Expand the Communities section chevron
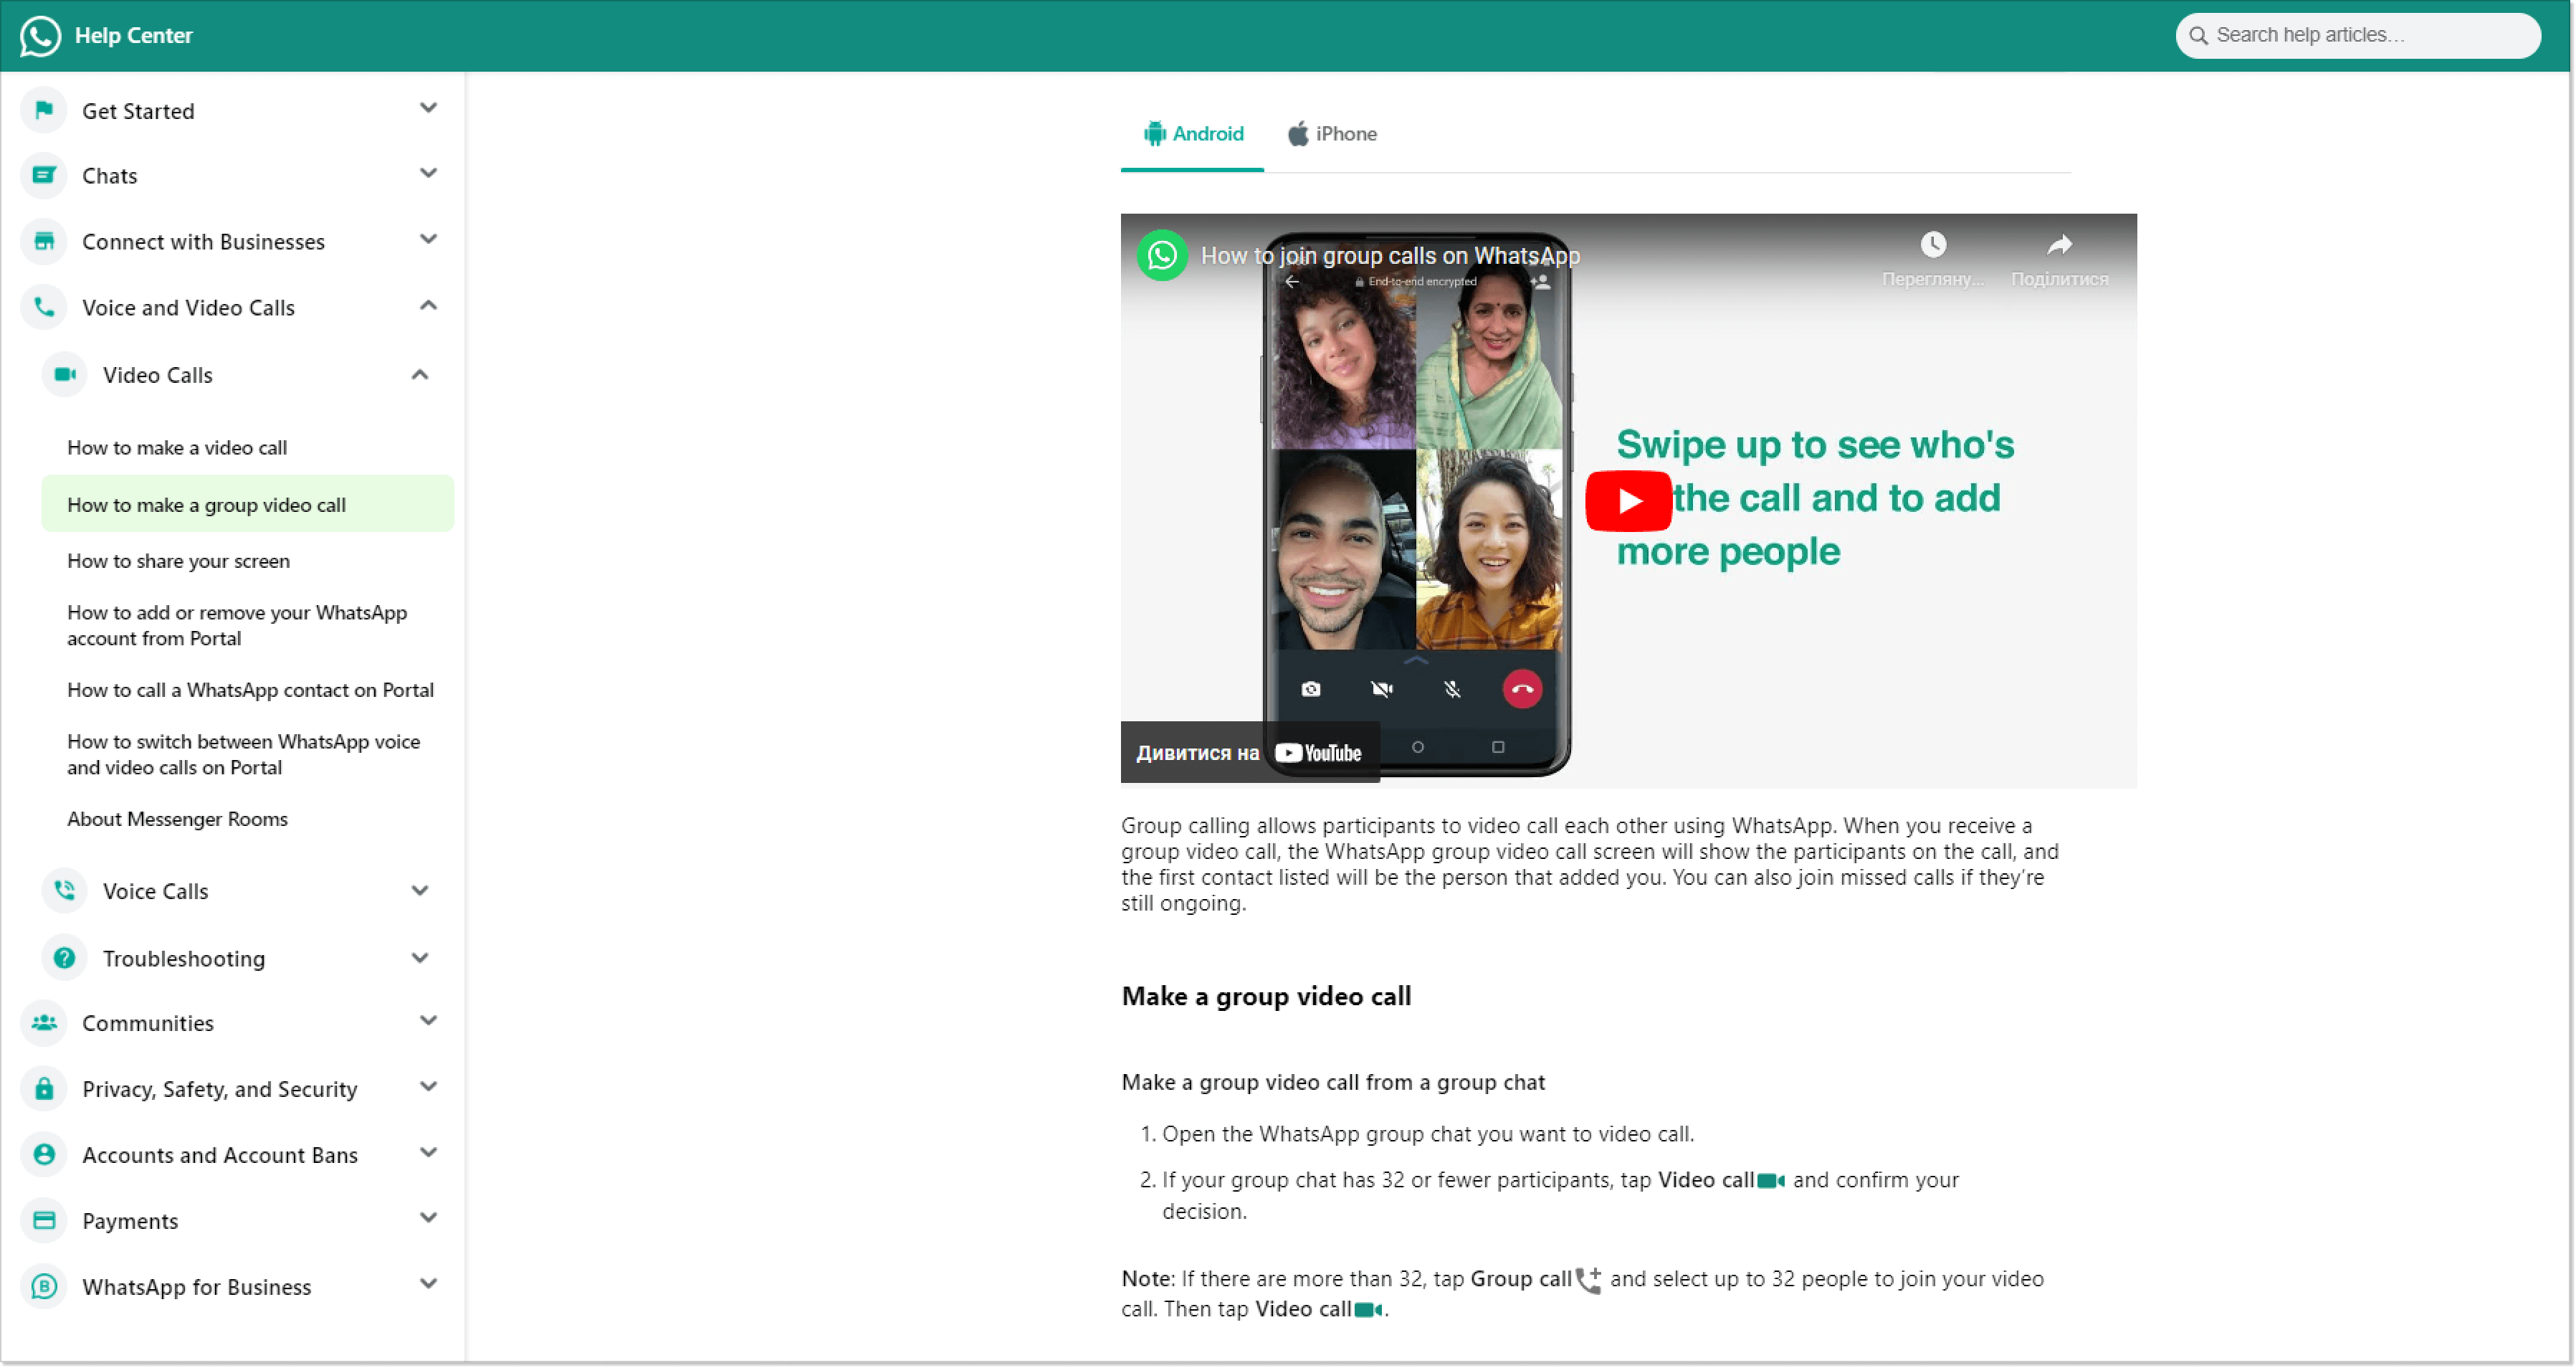Image resolution: width=2576 pixels, height=1368 pixels. click(428, 1021)
